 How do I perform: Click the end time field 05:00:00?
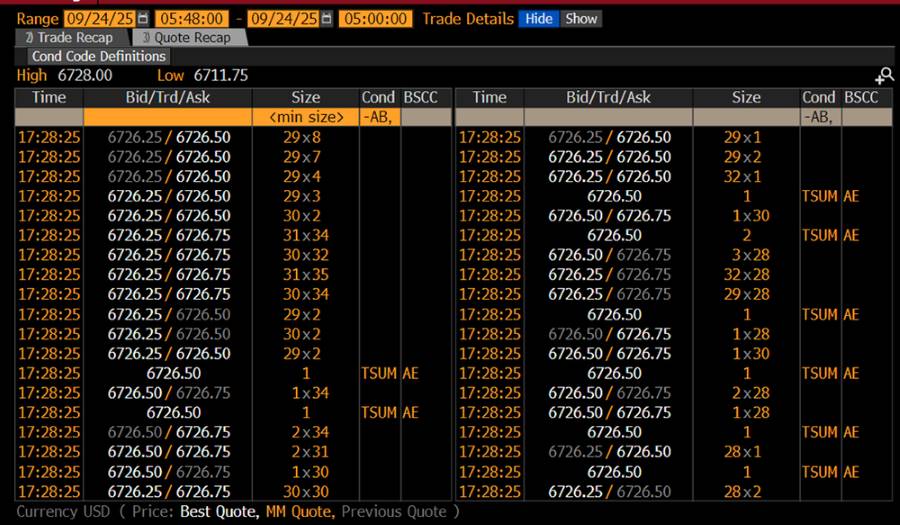coord(375,19)
